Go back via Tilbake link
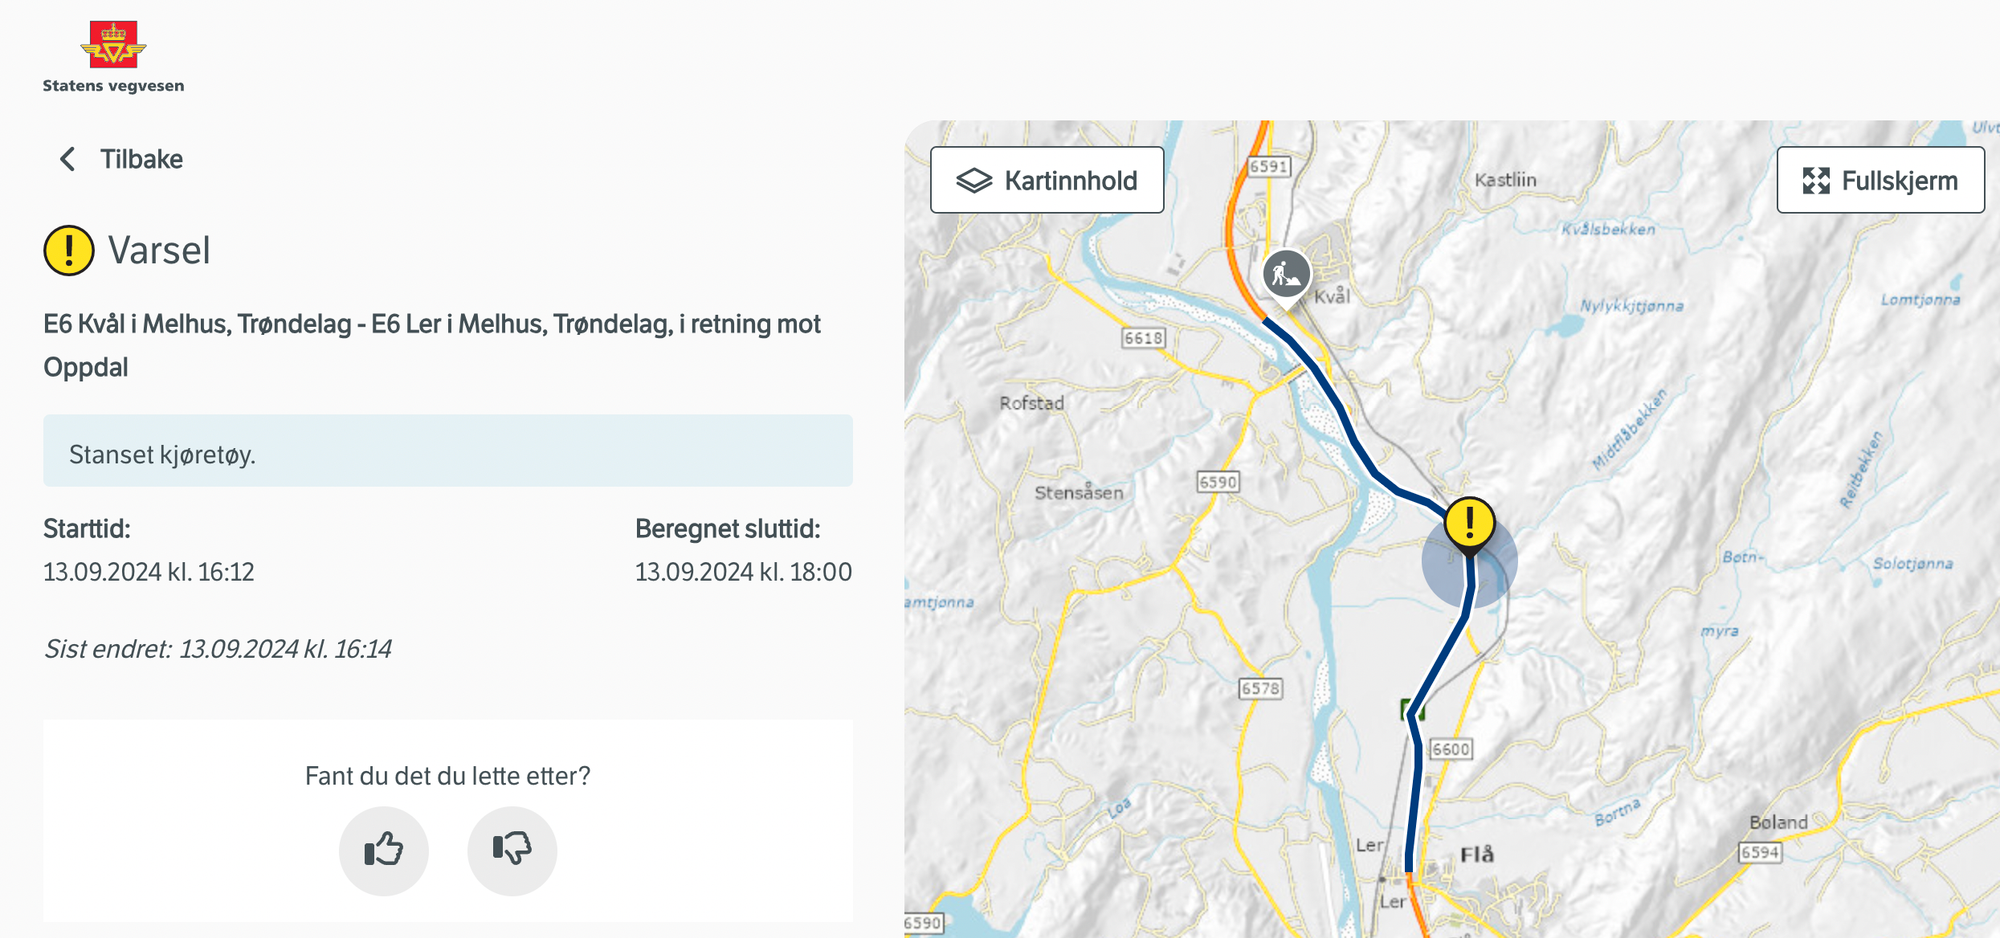 [141, 159]
